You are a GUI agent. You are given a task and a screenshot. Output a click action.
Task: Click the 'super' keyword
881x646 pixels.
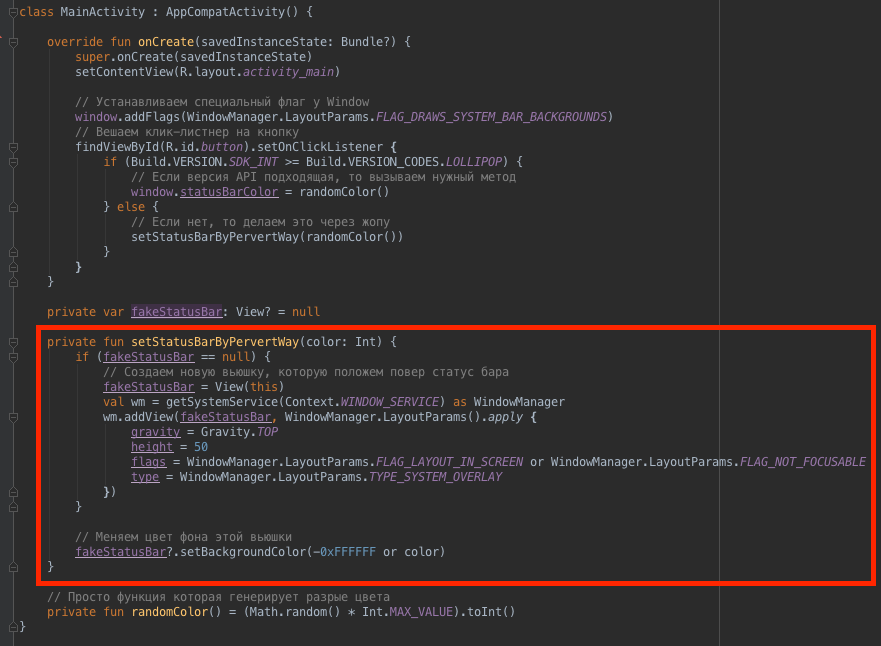pyautogui.click(x=92, y=57)
